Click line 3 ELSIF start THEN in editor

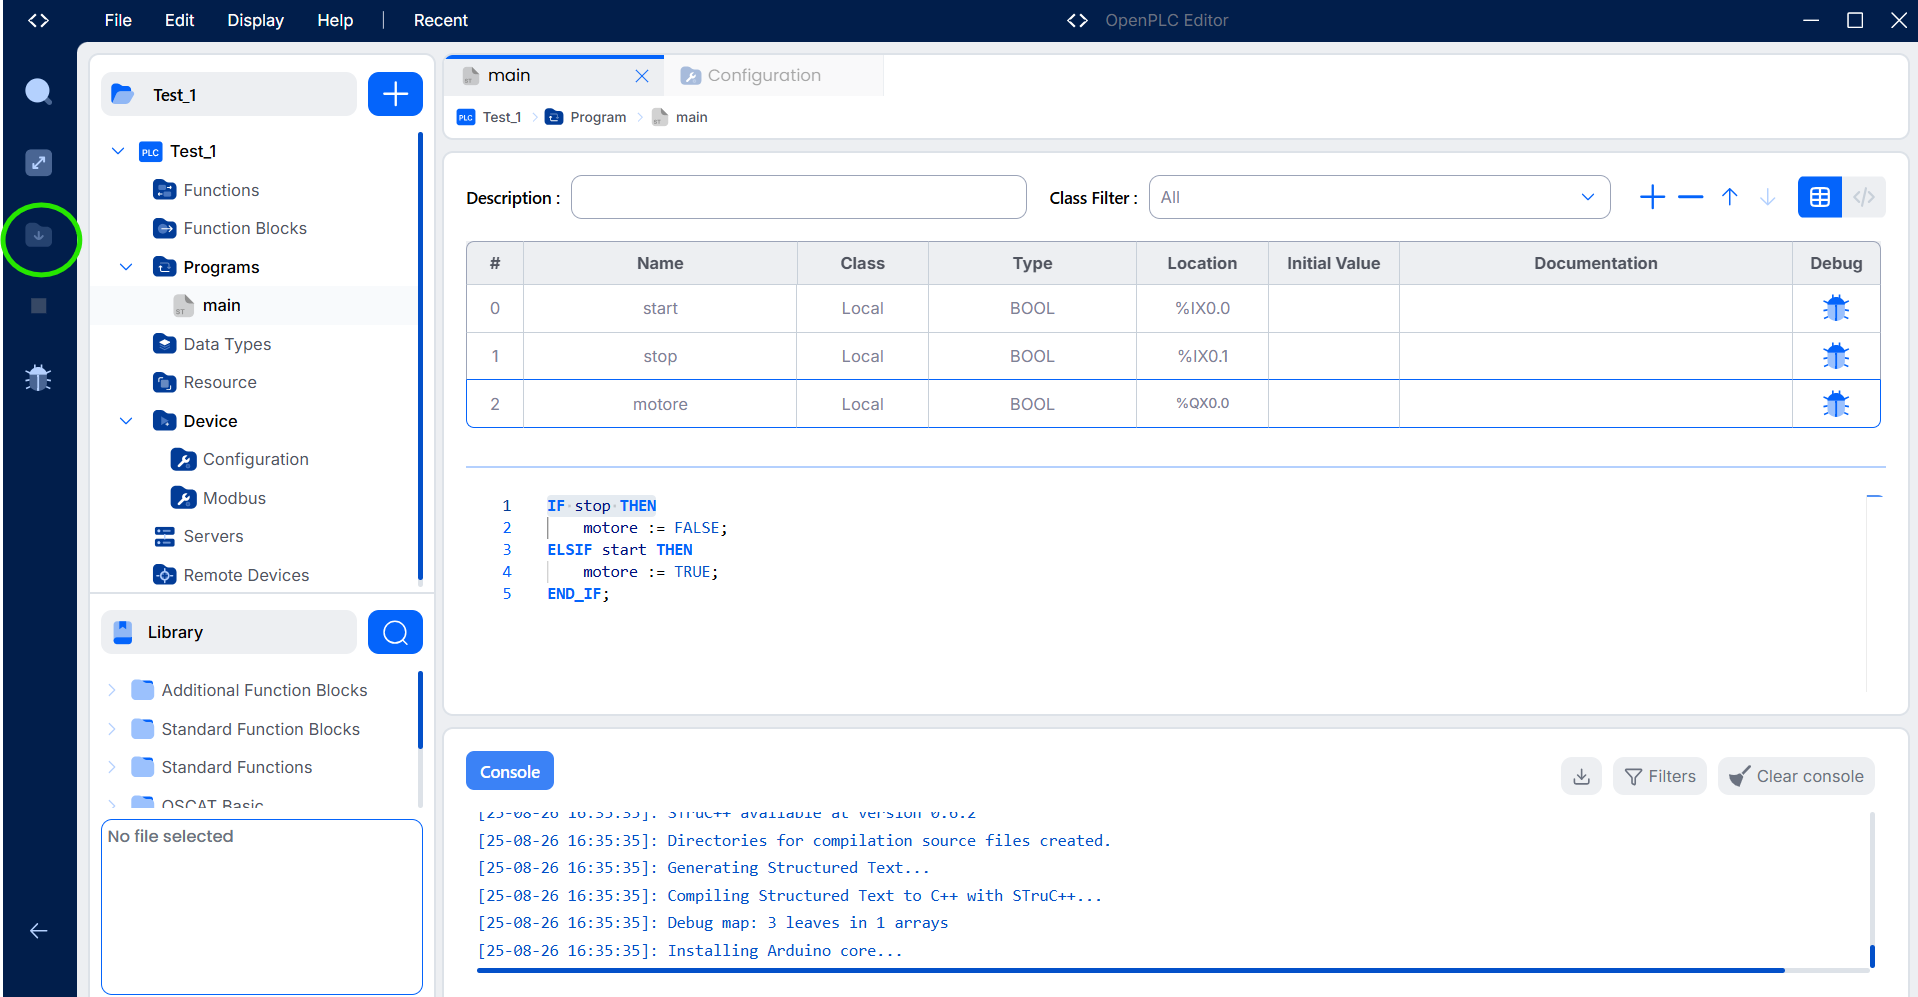click(x=620, y=550)
